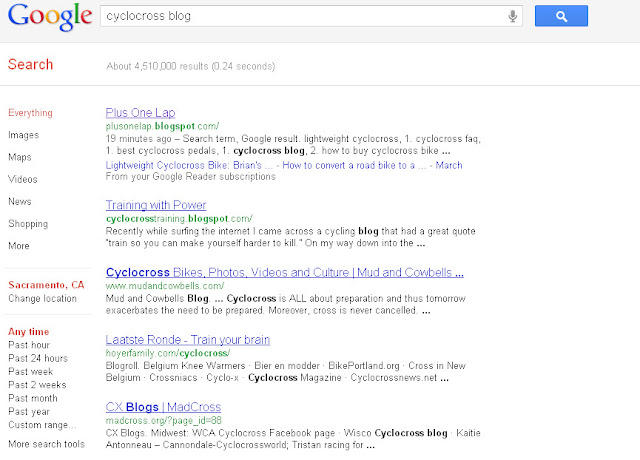Screen dimensions: 640x460
Task: Click Change location
Action: tap(42, 298)
